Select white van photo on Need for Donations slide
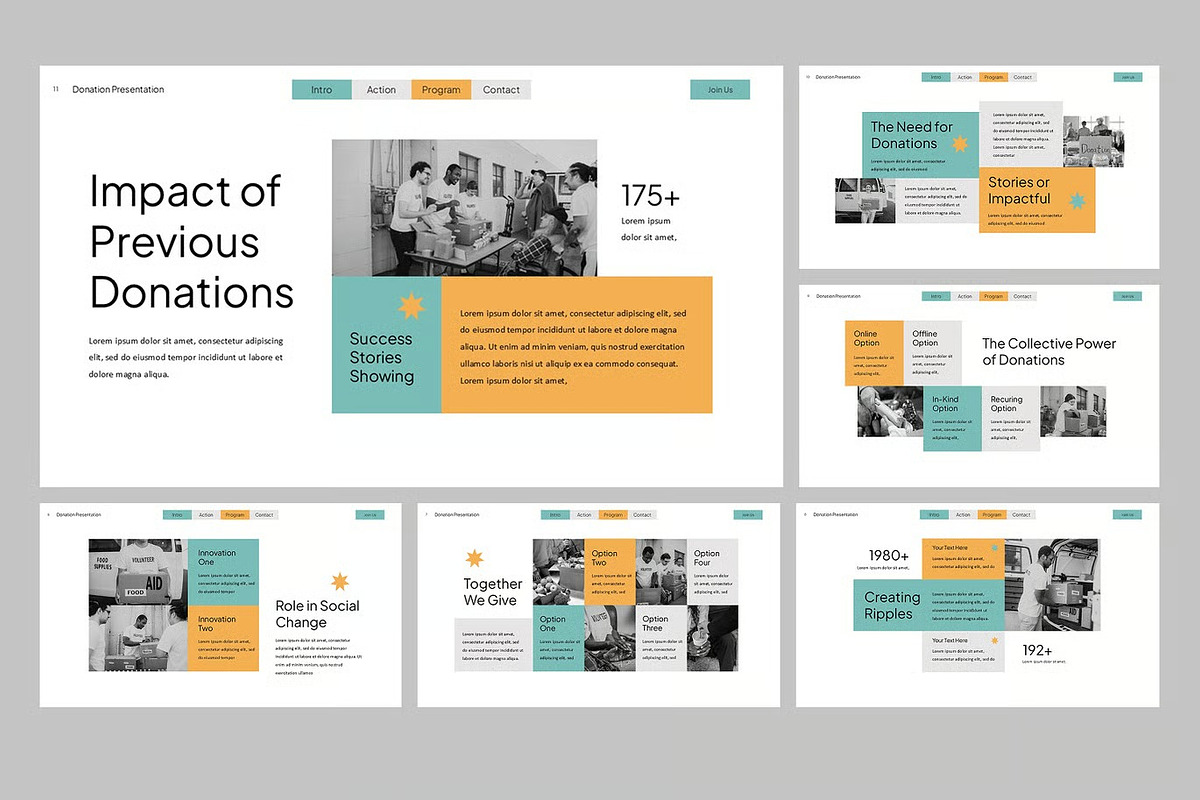 pyautogui.click(x=866, y=201)
